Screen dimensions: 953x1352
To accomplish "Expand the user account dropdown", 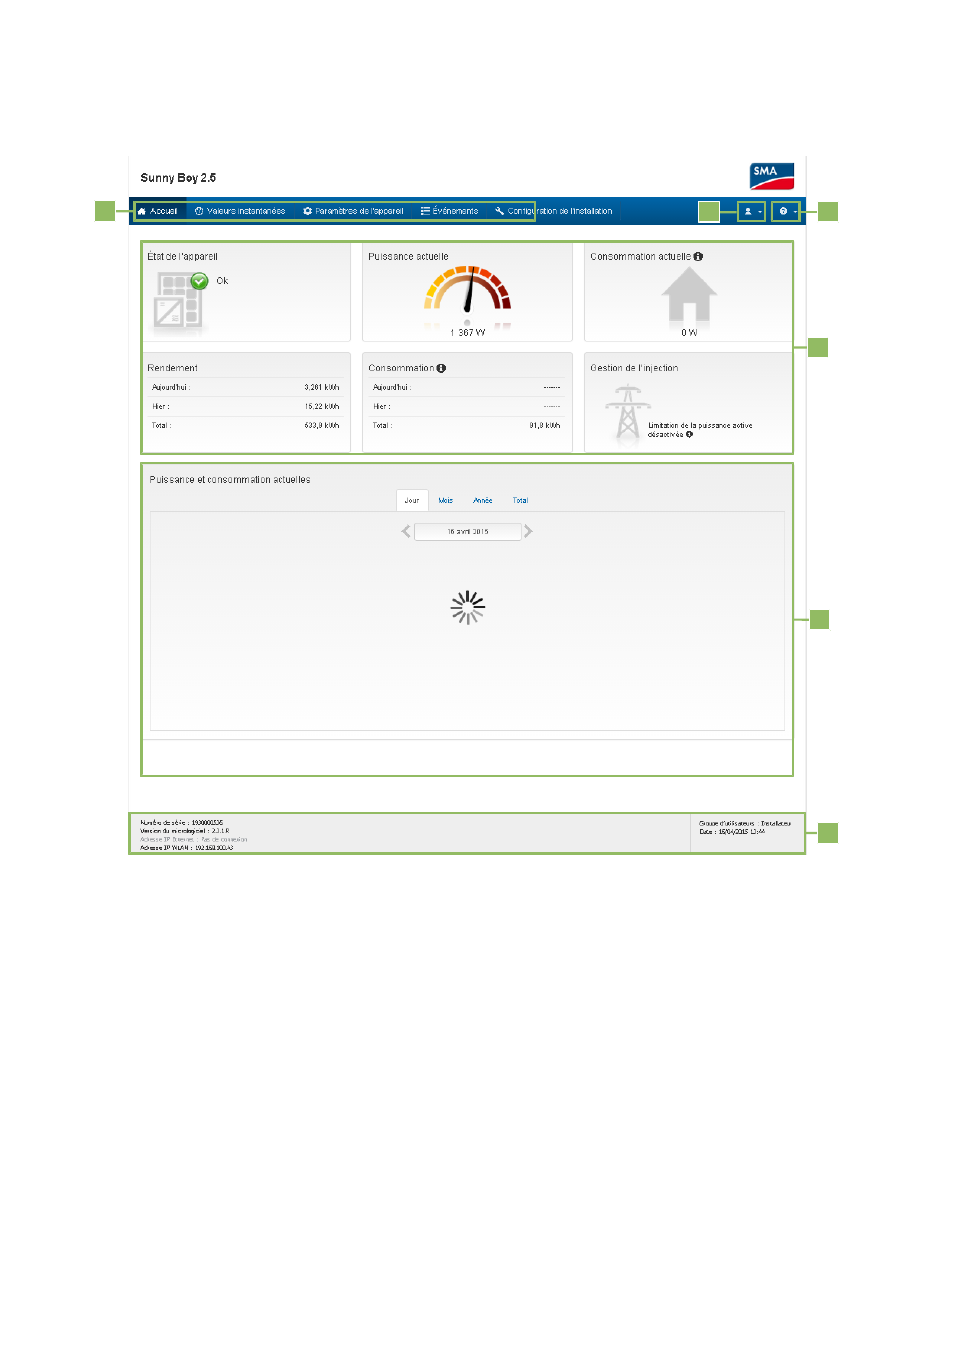I will (x=752, y=211).
